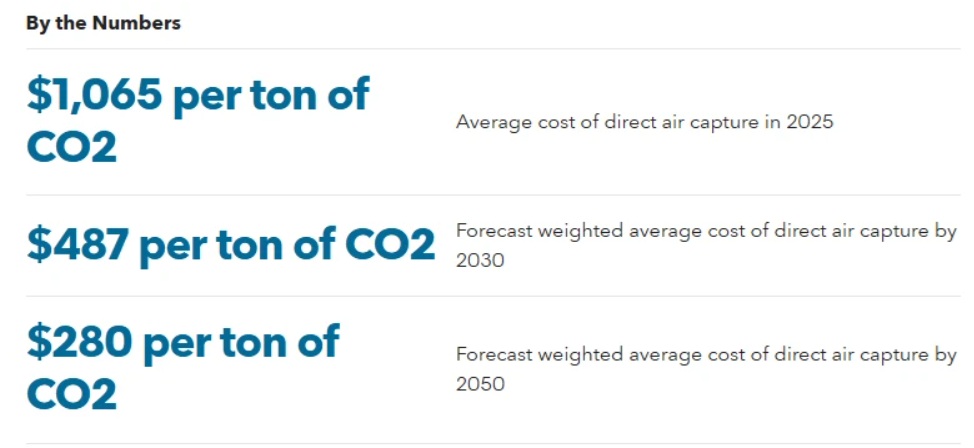Click "per ton of" beside $1,065
The height and width of the screenshot is (448, 974).
271,96
